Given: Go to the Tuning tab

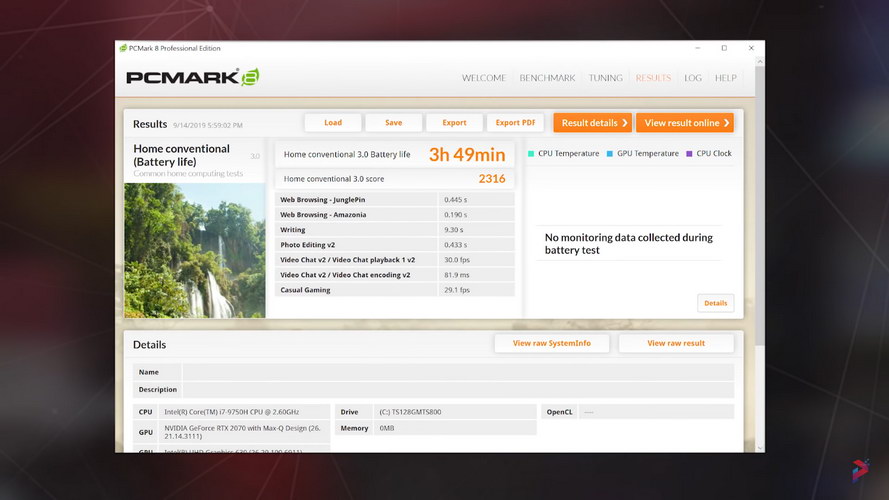Looking at the screenshot, I should 605,78.
